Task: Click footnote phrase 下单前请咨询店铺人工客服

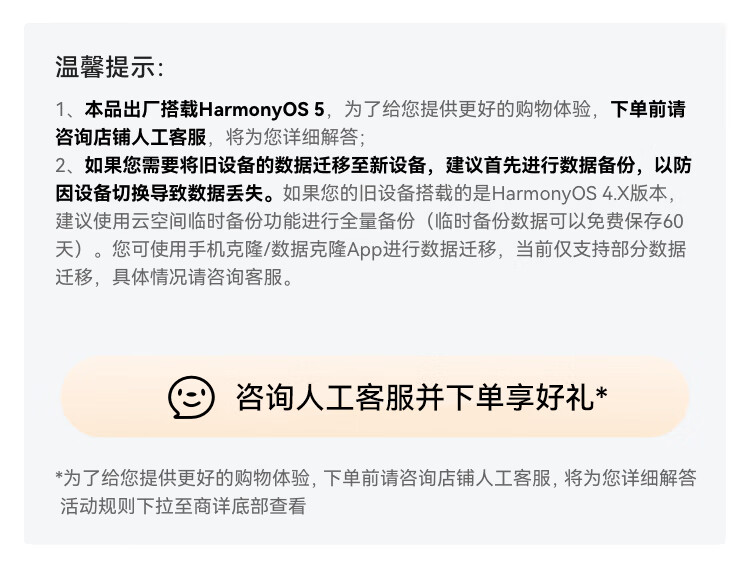Action: (x=437, y=478)
